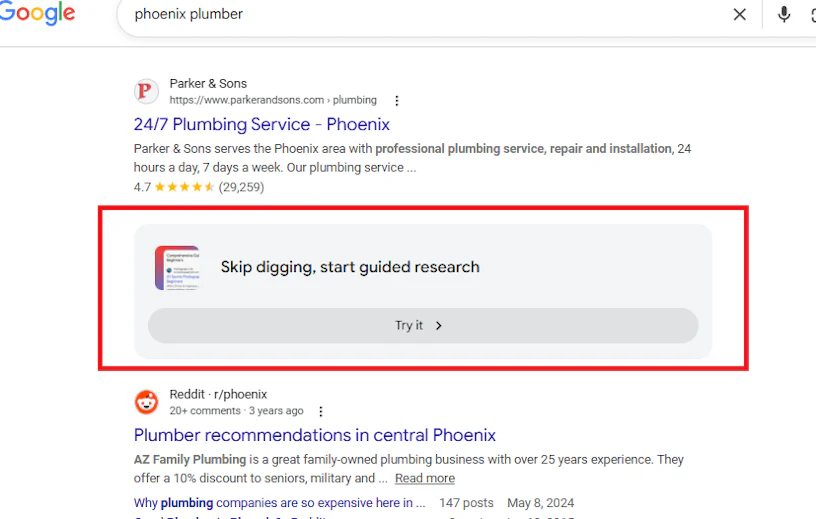
Task: Start voice search with the microphone icon
Action: tap(784, 14)
